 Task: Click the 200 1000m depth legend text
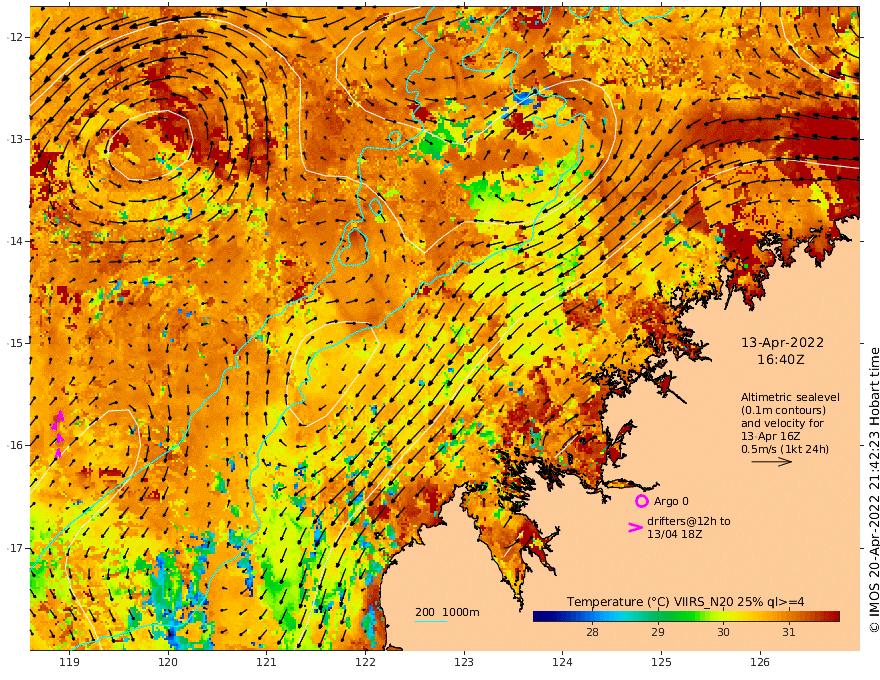point(447,612)
